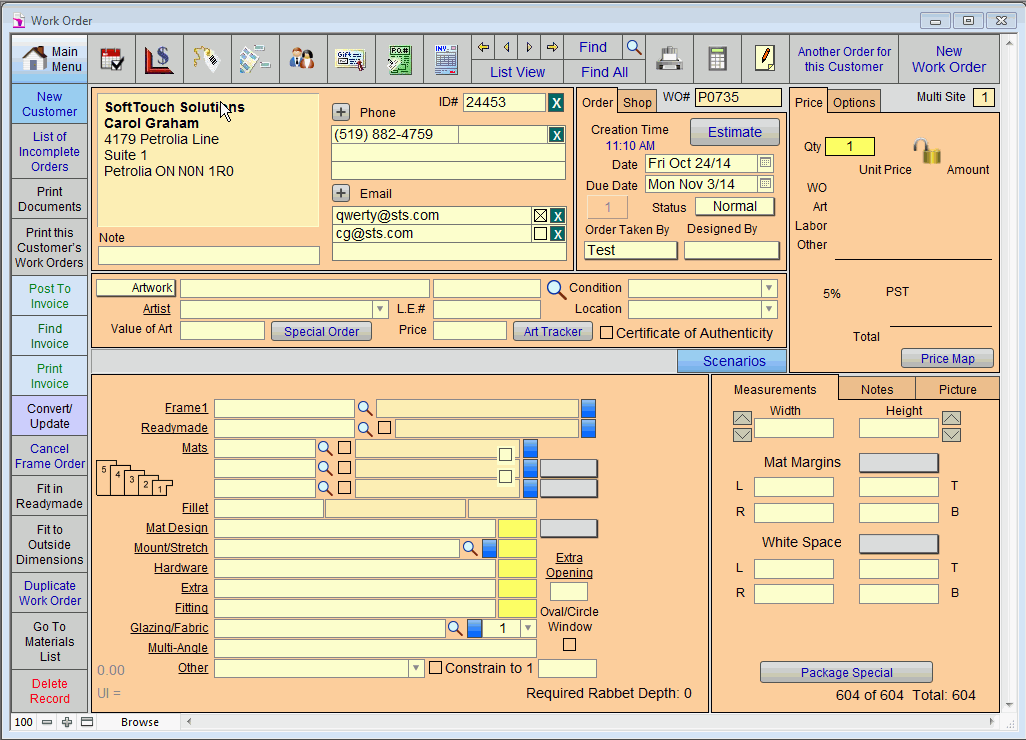Open the calculator icon
The image size is (1026, 740).
[x=717, y=59]
